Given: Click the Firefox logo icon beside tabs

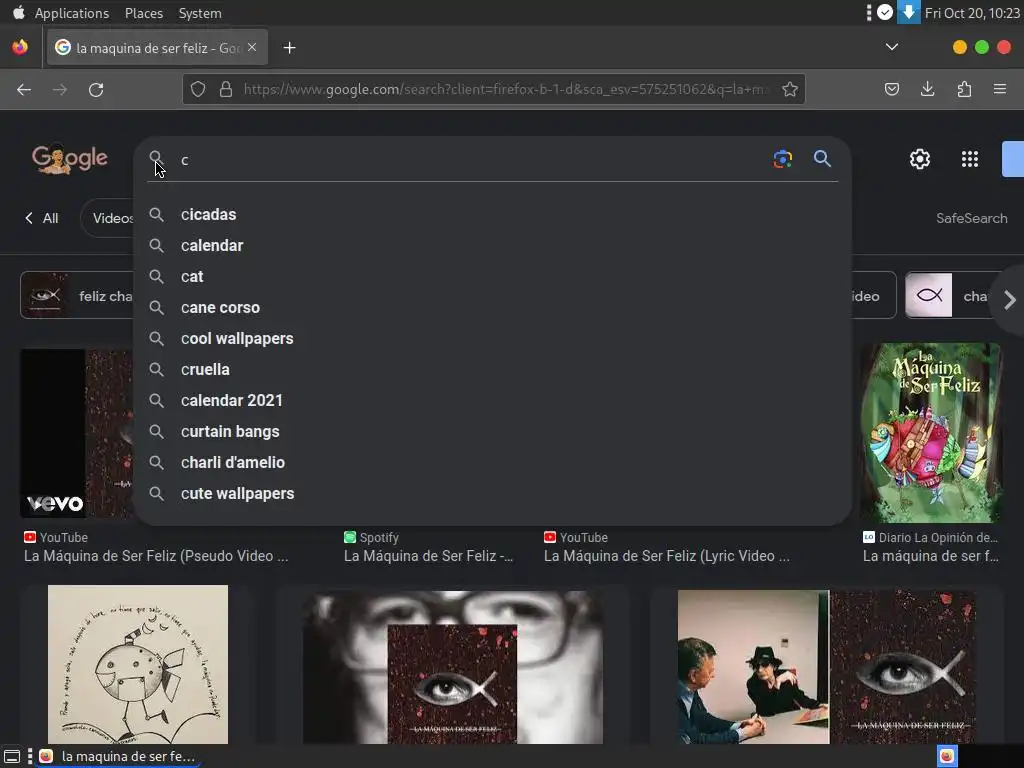Looking at the screenshot, I should pos(20,47).
